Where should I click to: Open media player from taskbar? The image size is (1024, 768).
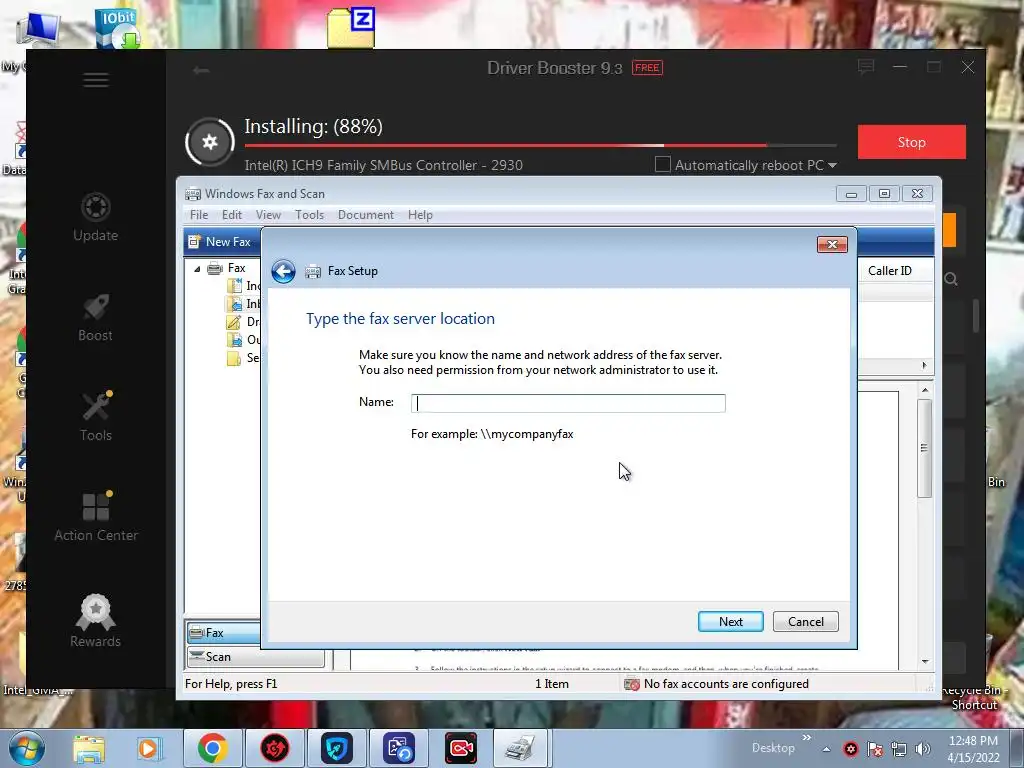(148, 748)
